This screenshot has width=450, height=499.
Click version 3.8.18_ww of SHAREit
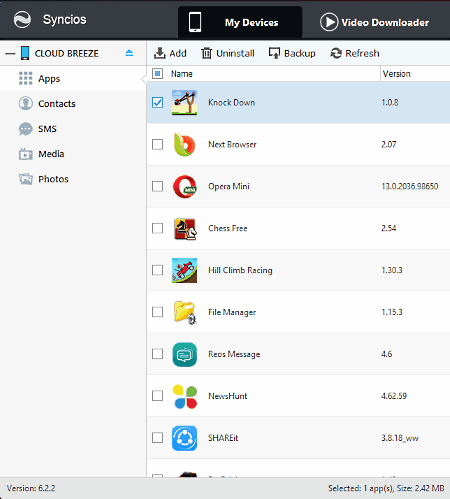click(x=400, y=438)
